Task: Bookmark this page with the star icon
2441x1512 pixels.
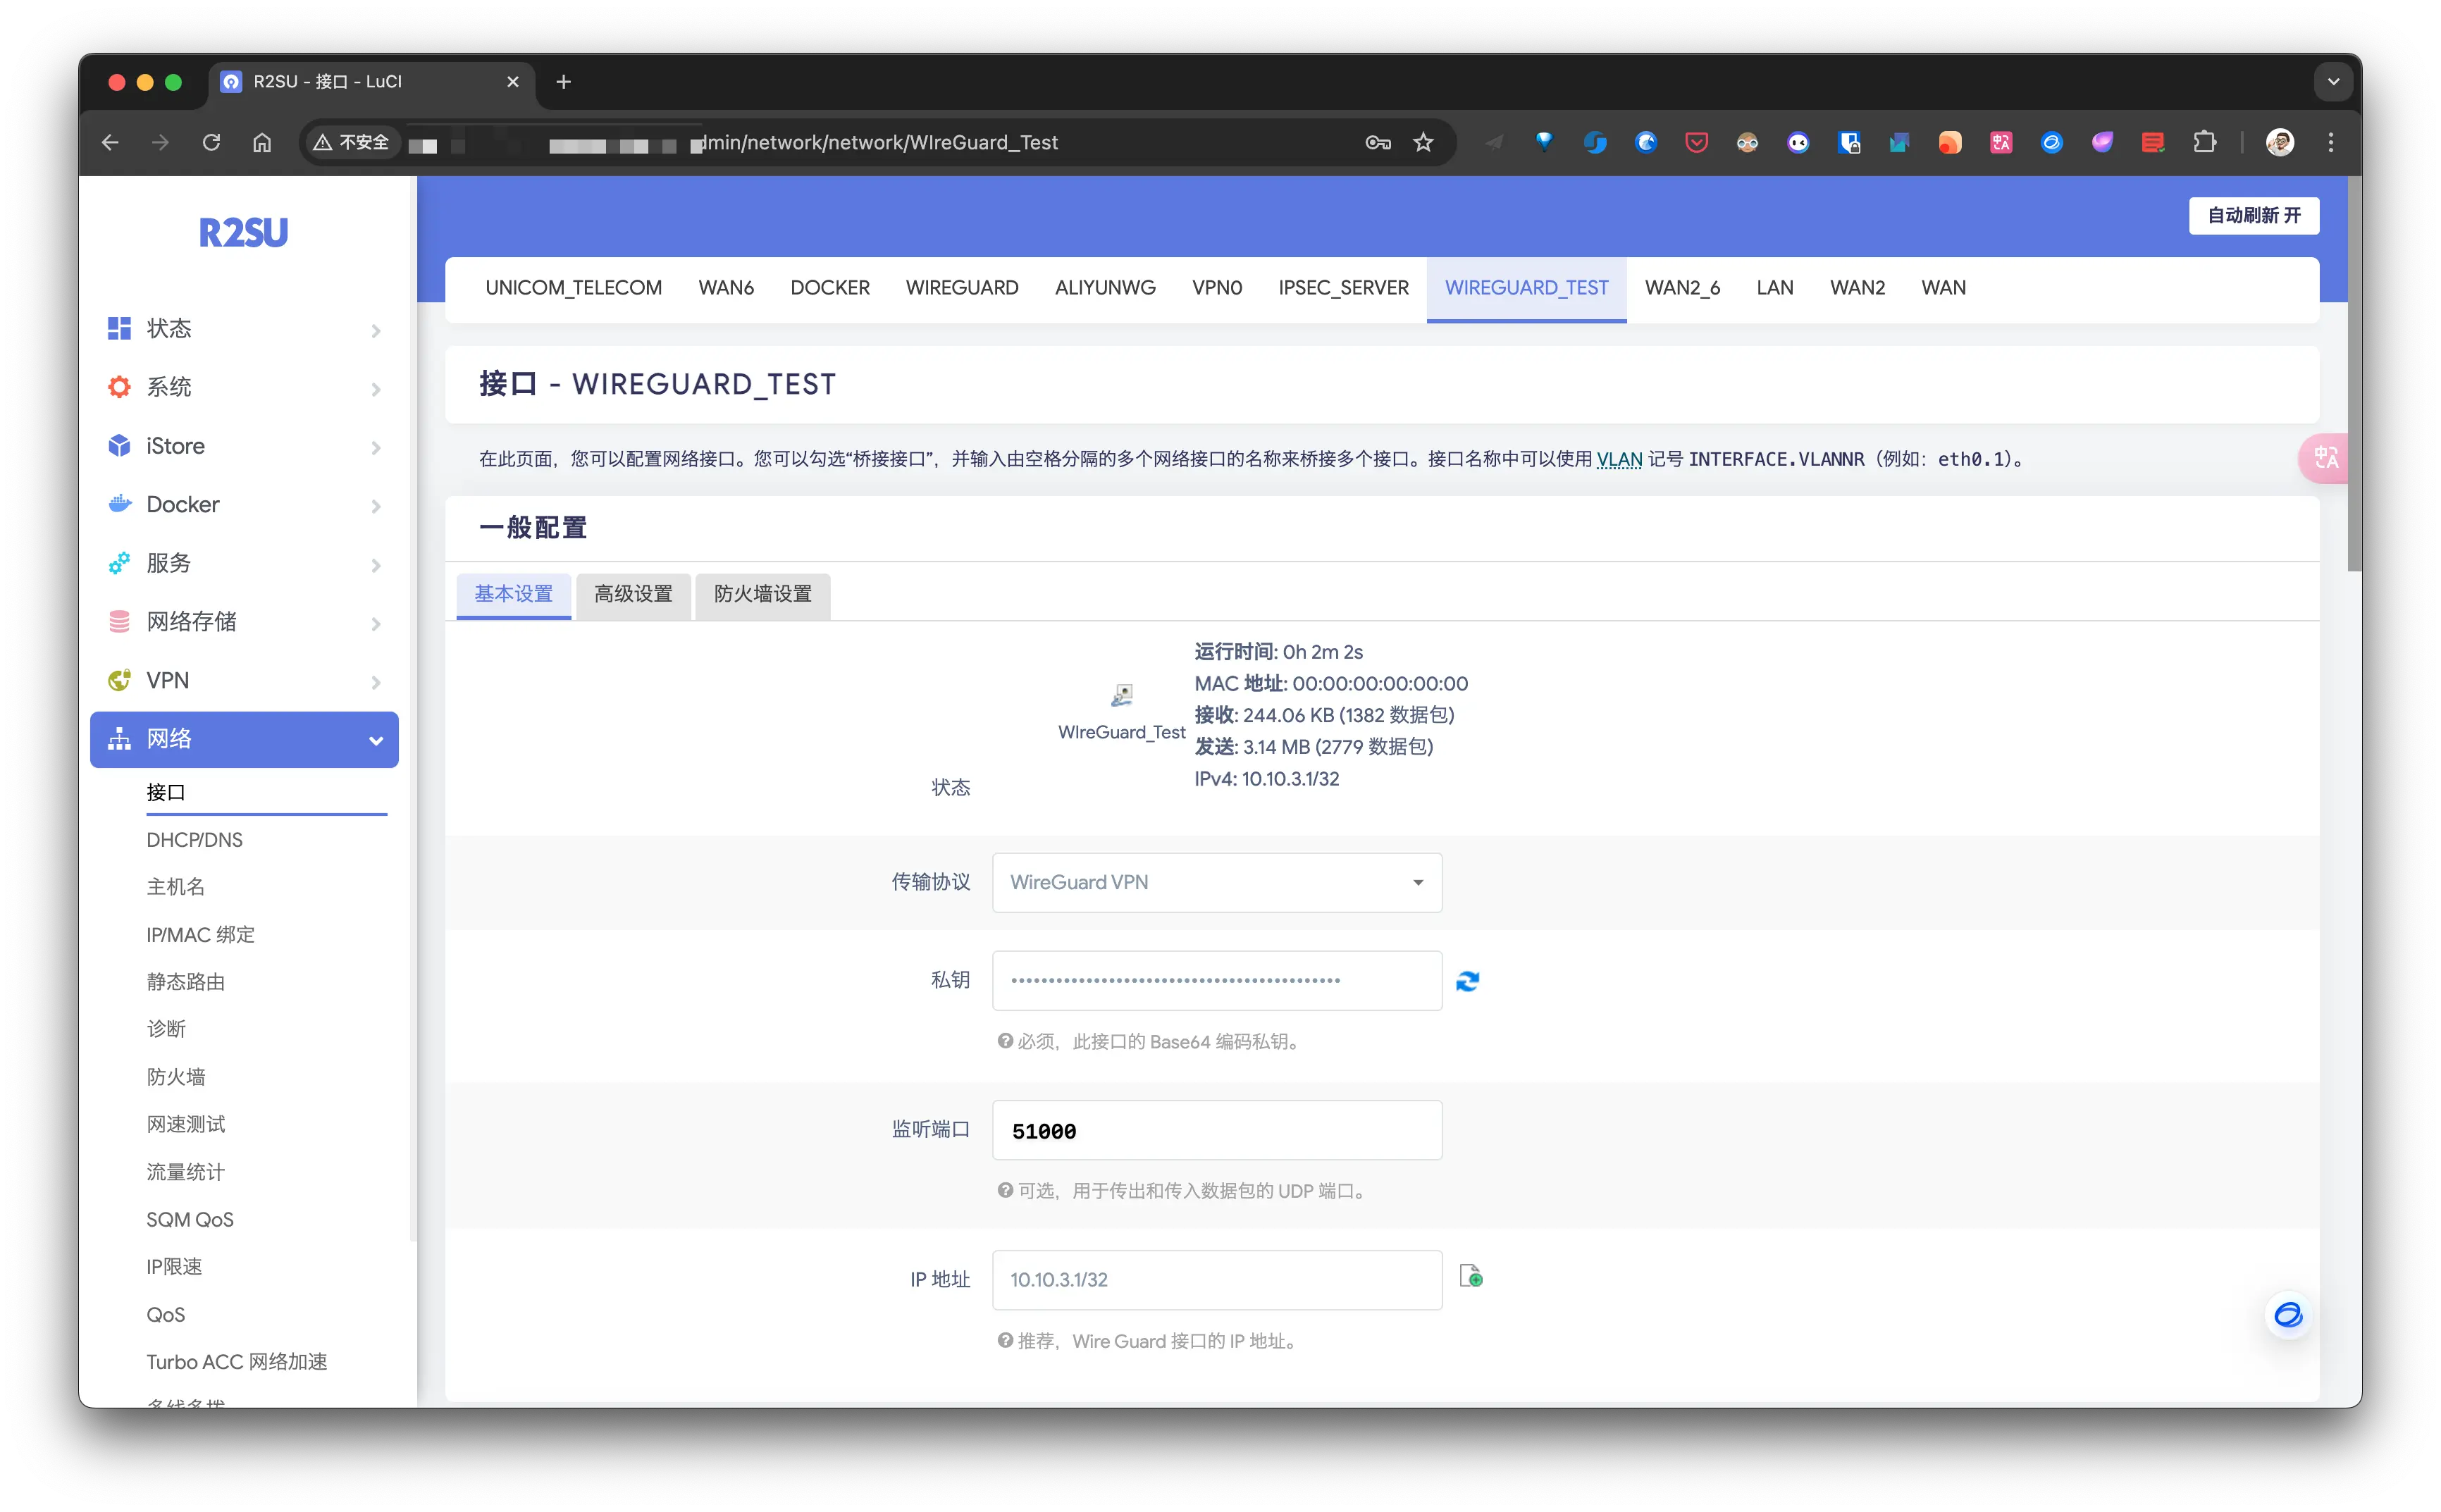Action: pos(1423,142)
